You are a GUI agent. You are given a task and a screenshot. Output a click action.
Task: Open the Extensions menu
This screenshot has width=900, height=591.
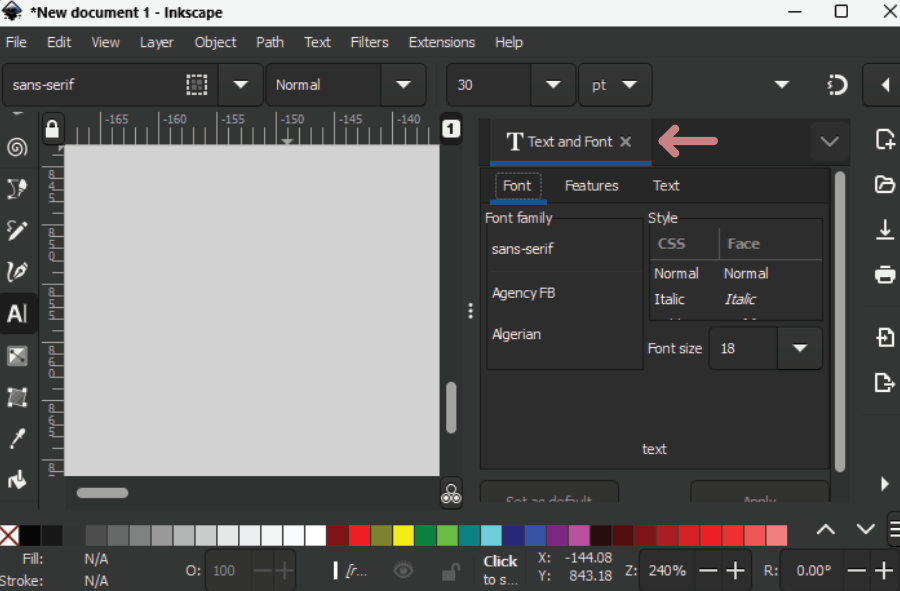click(x=441, y=42)
